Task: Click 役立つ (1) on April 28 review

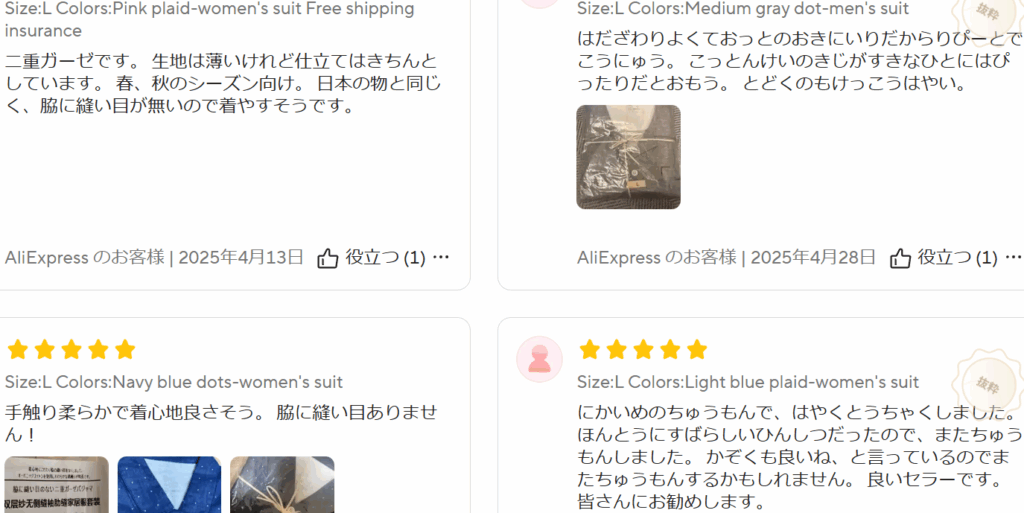Action: (x=957, y=258)
